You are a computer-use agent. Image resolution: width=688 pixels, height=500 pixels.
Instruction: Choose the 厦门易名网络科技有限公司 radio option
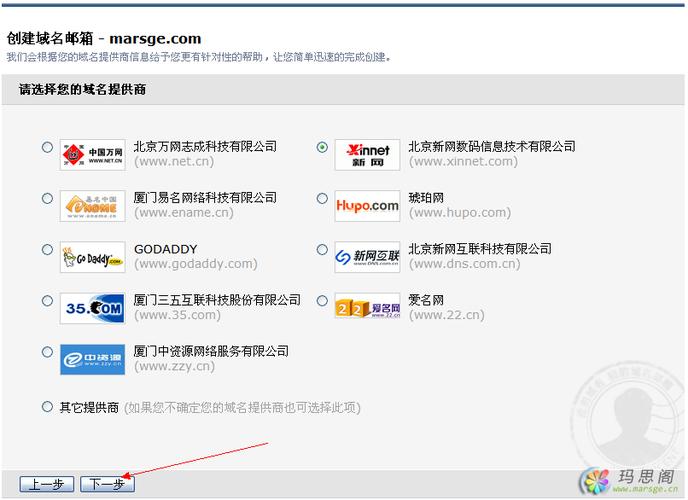click(47, 198)
